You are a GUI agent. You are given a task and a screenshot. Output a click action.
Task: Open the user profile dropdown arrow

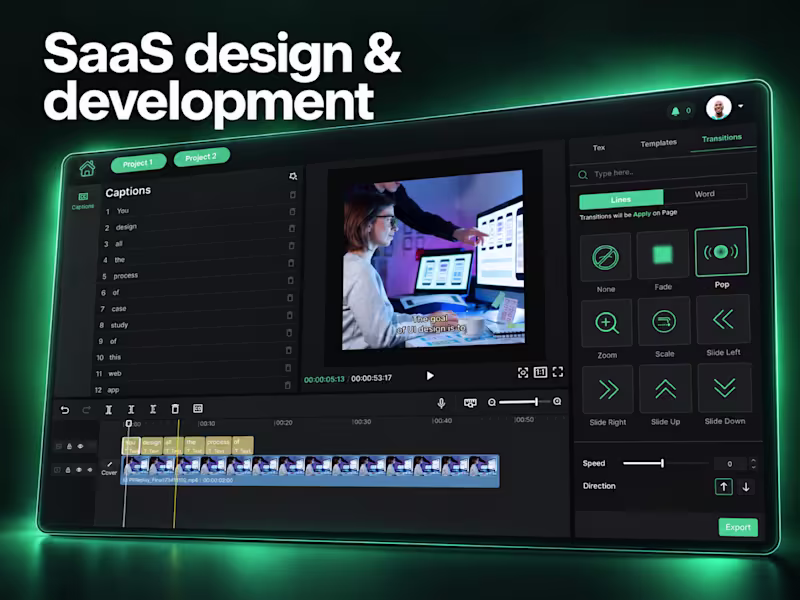click(741, 106)
